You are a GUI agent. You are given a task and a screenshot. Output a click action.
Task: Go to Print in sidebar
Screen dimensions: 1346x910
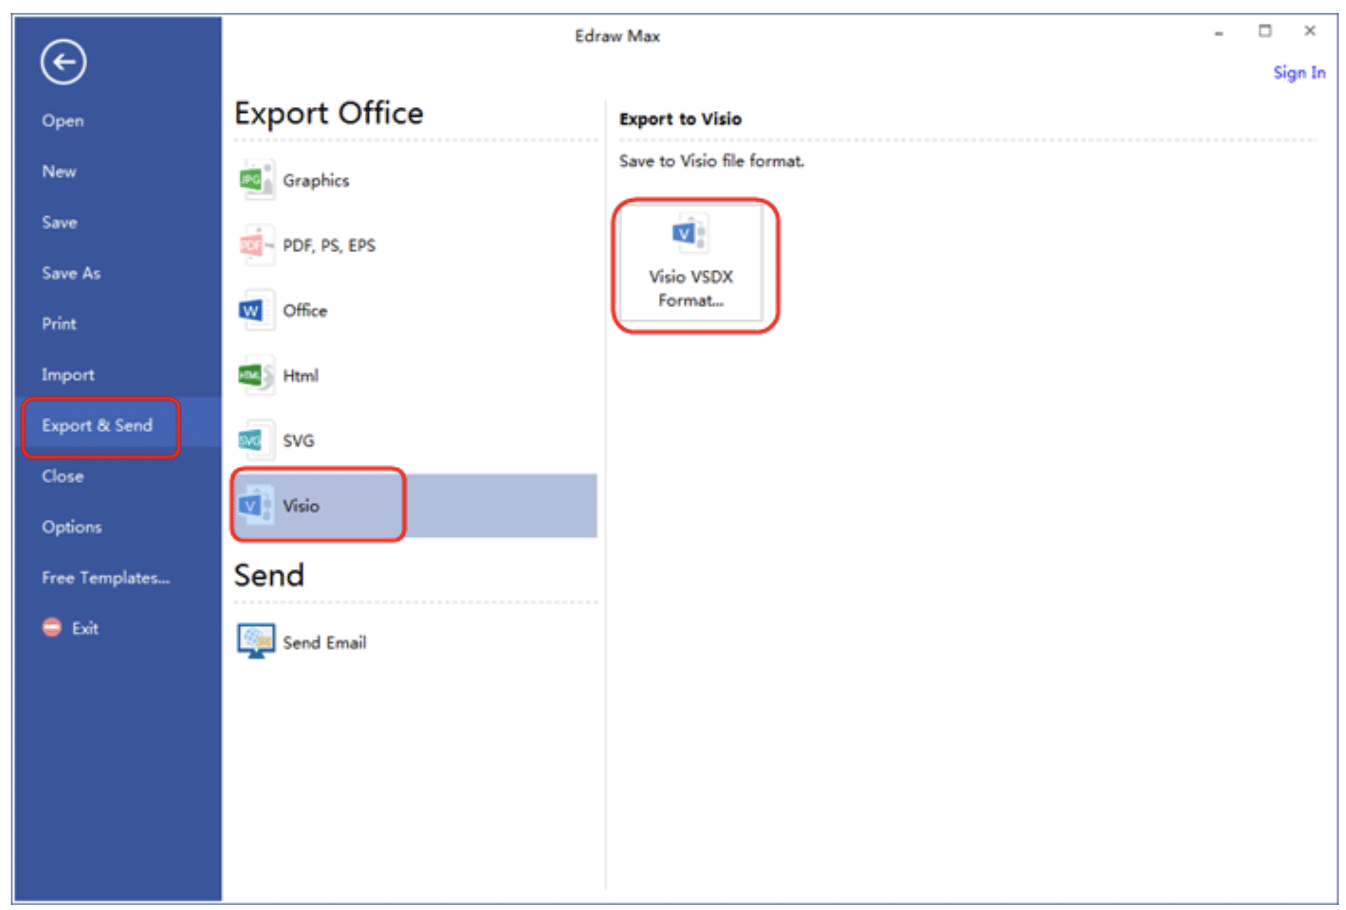point(59,324)
